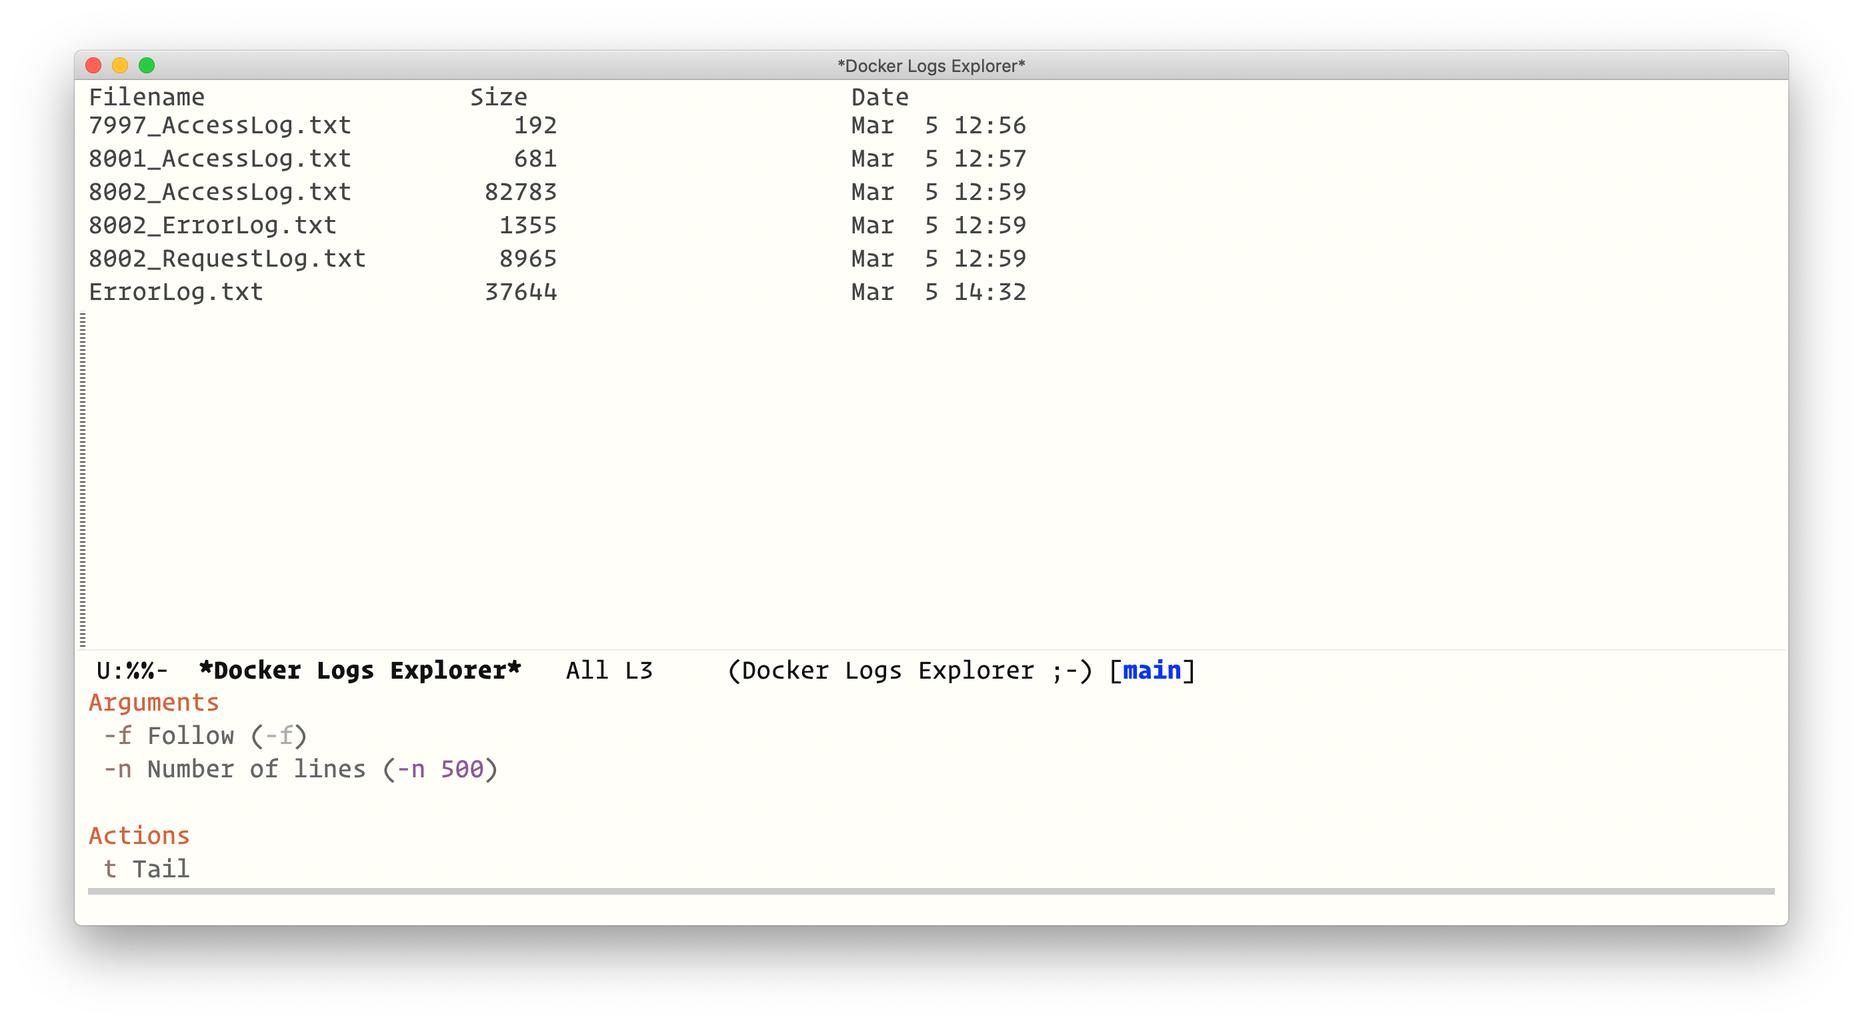Close the window with red button
The height and width of the screenshot is (1024, 1863).
94,66
